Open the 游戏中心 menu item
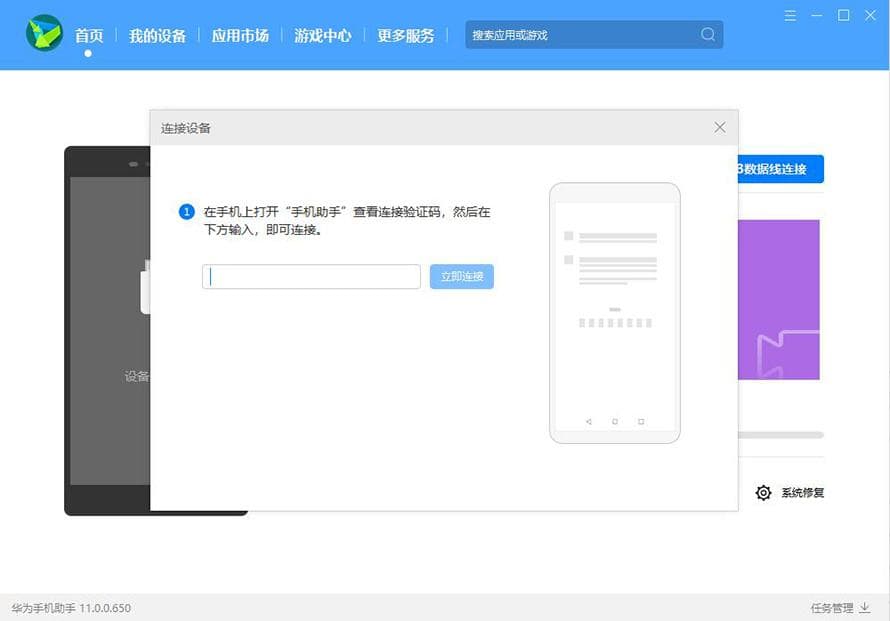890x621 pixels. 322,34
